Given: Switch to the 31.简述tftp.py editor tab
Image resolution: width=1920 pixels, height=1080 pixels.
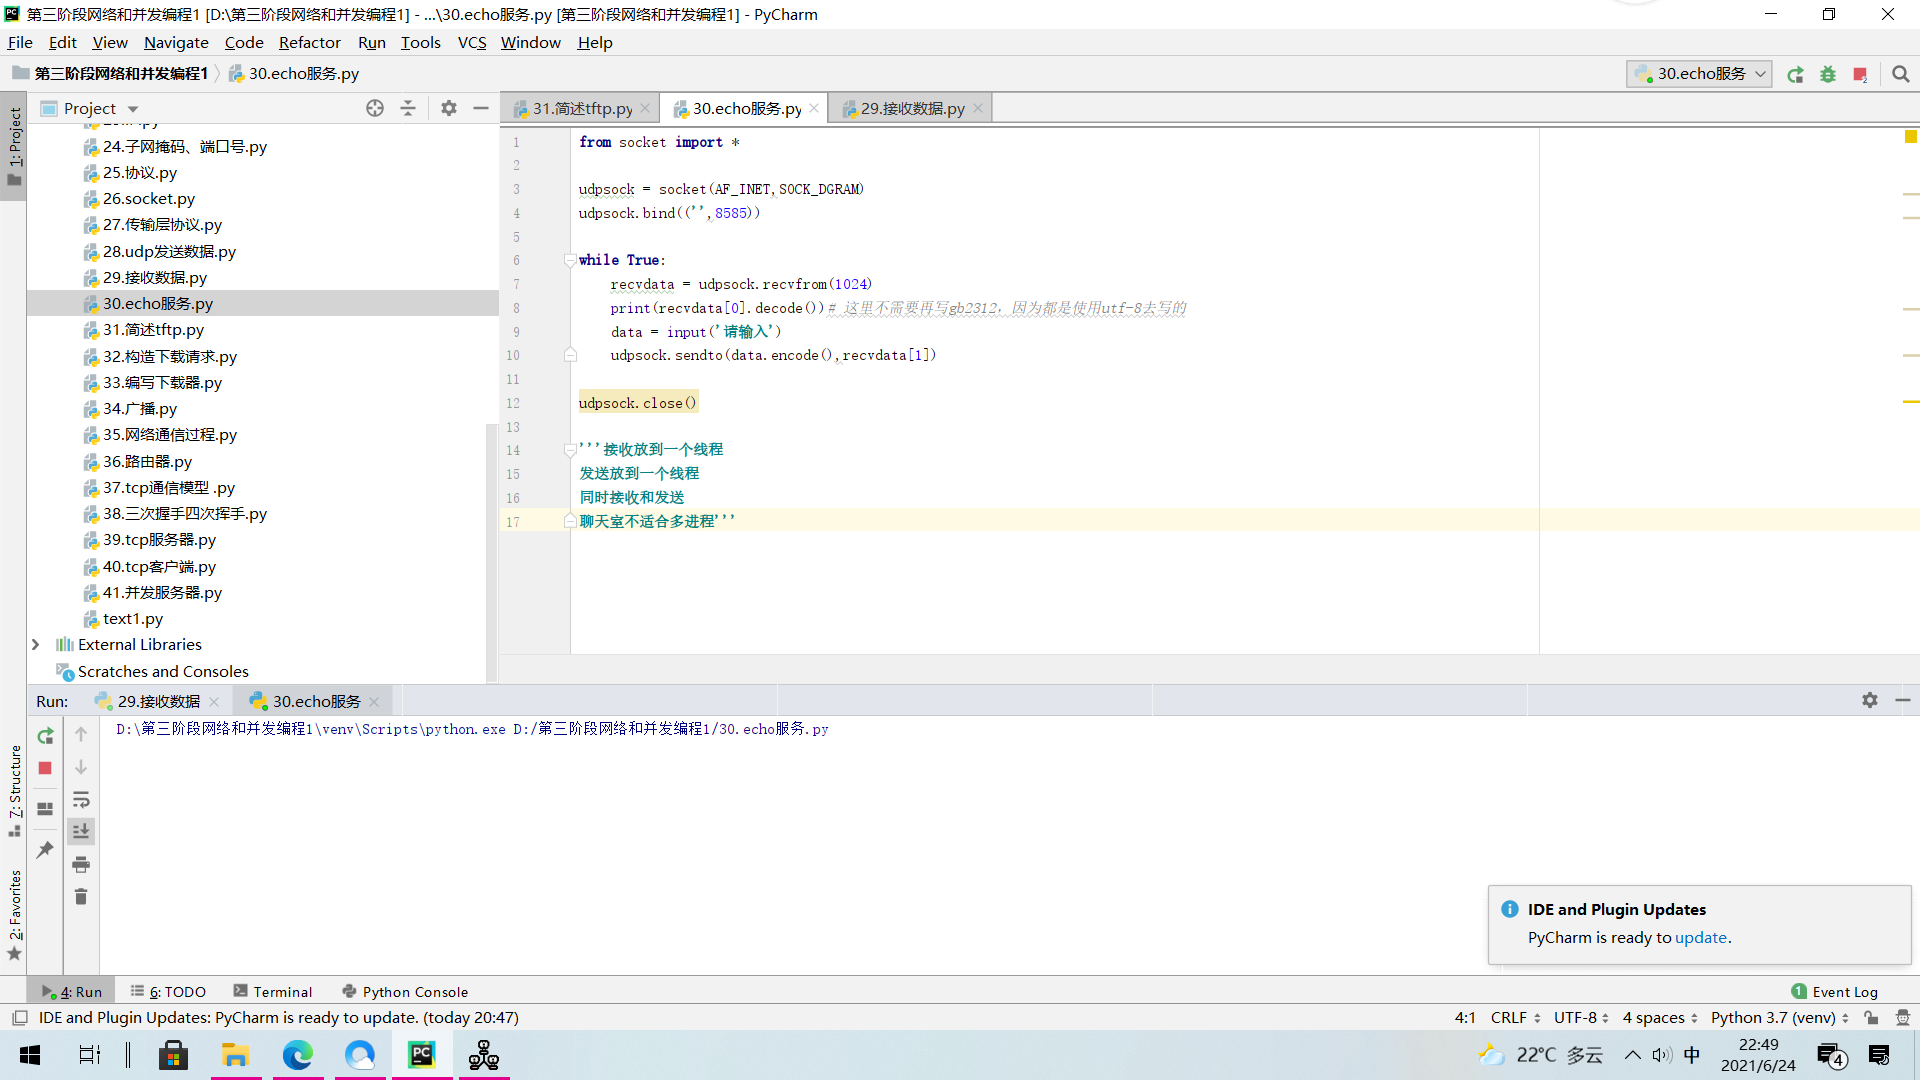Looking at the screenshot, I should click(582, 108).
